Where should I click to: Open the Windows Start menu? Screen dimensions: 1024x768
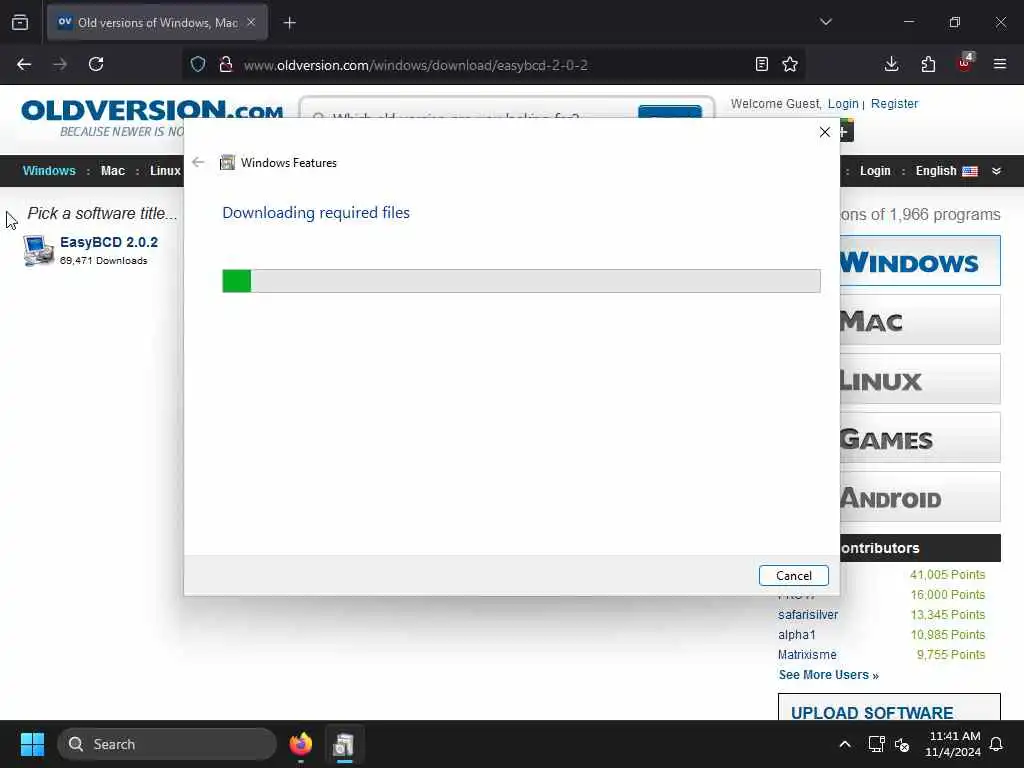(32, 744)
